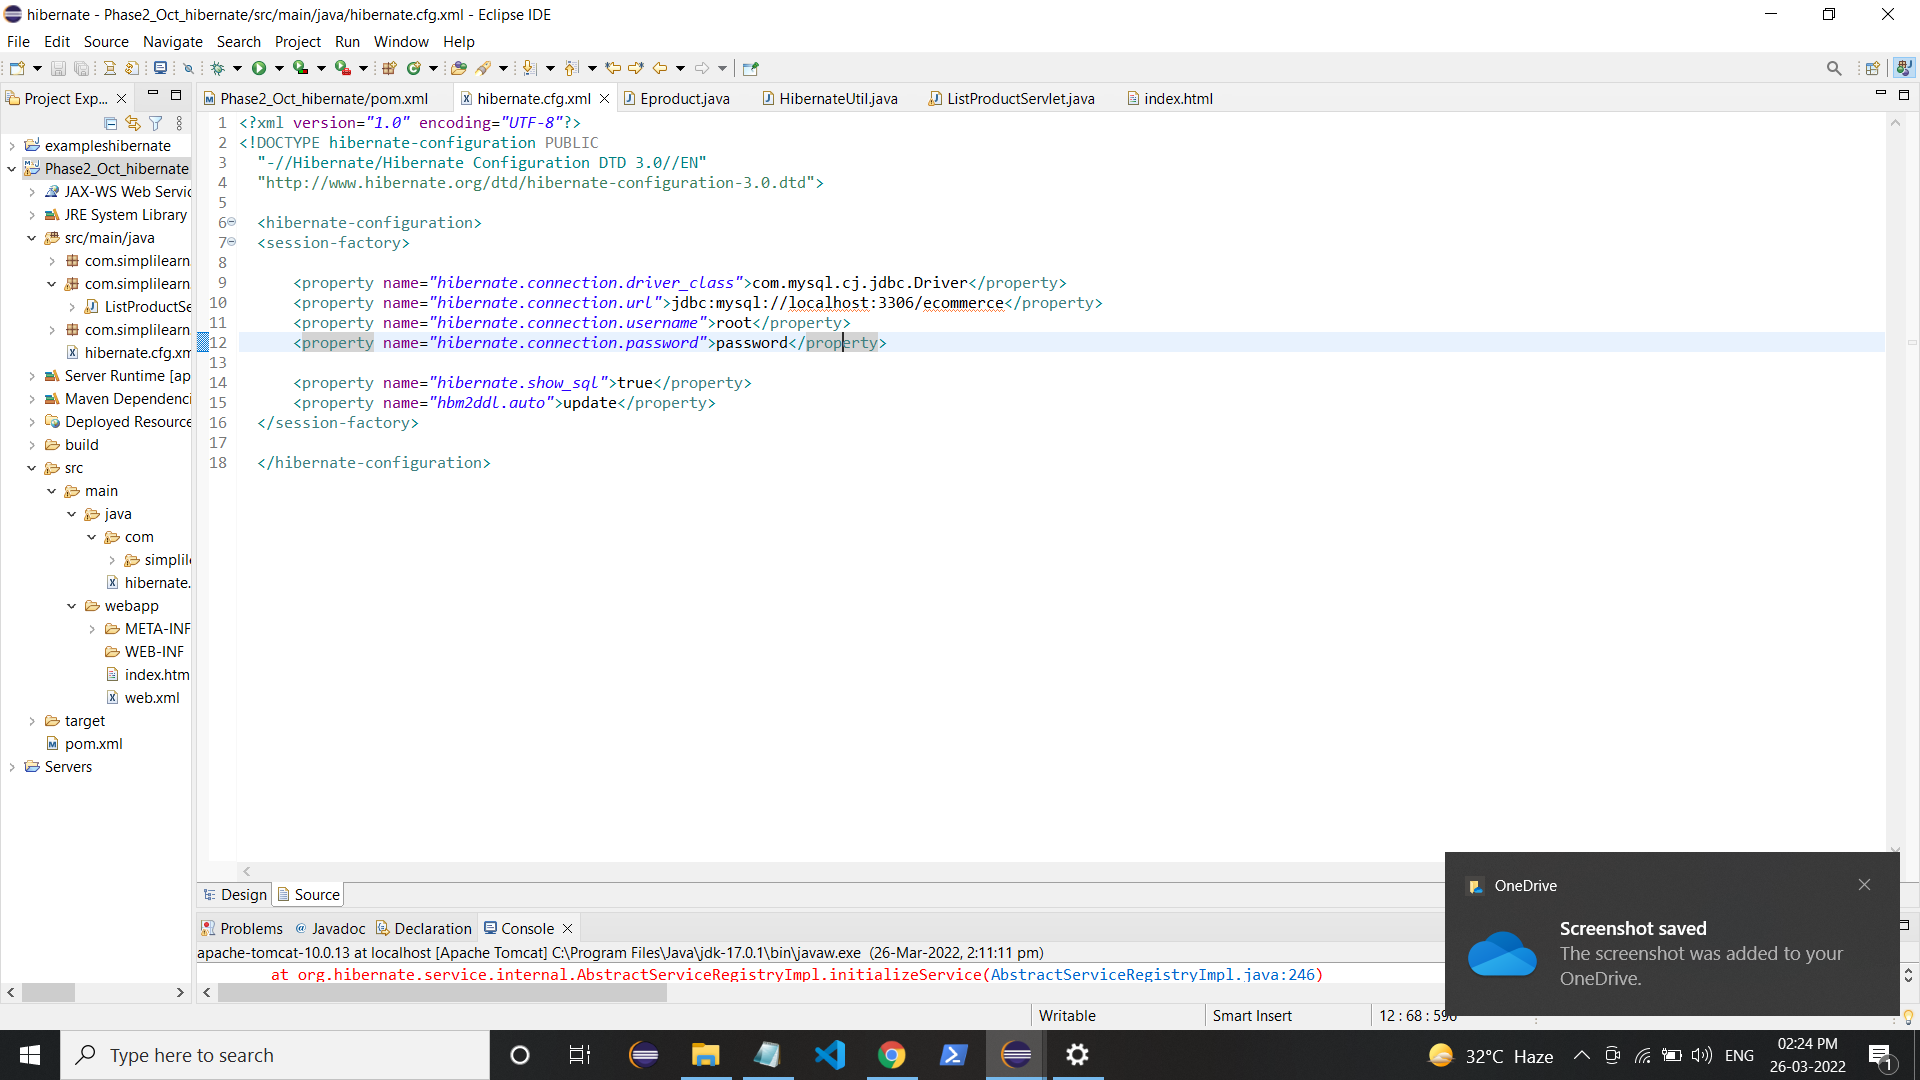Click the green Run button in the toolbar
This screenshot has height=1080, width=1920.
259,68
